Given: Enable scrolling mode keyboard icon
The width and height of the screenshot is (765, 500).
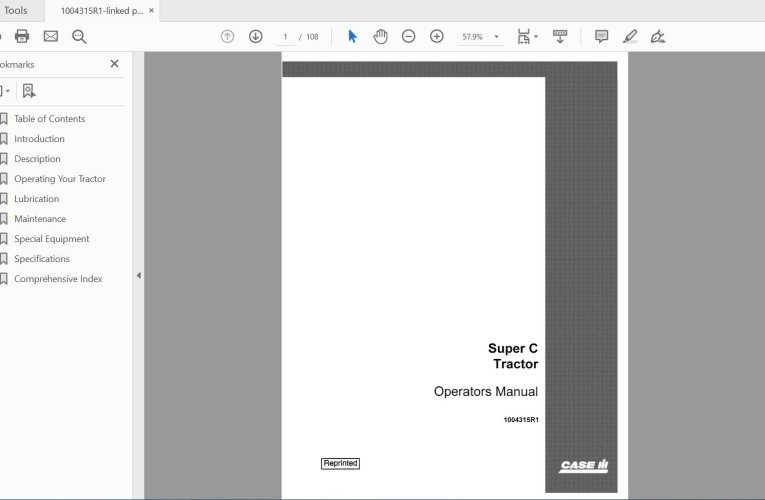Looking at the screenshot, I should pyautogui.click(x=560, y=37).
